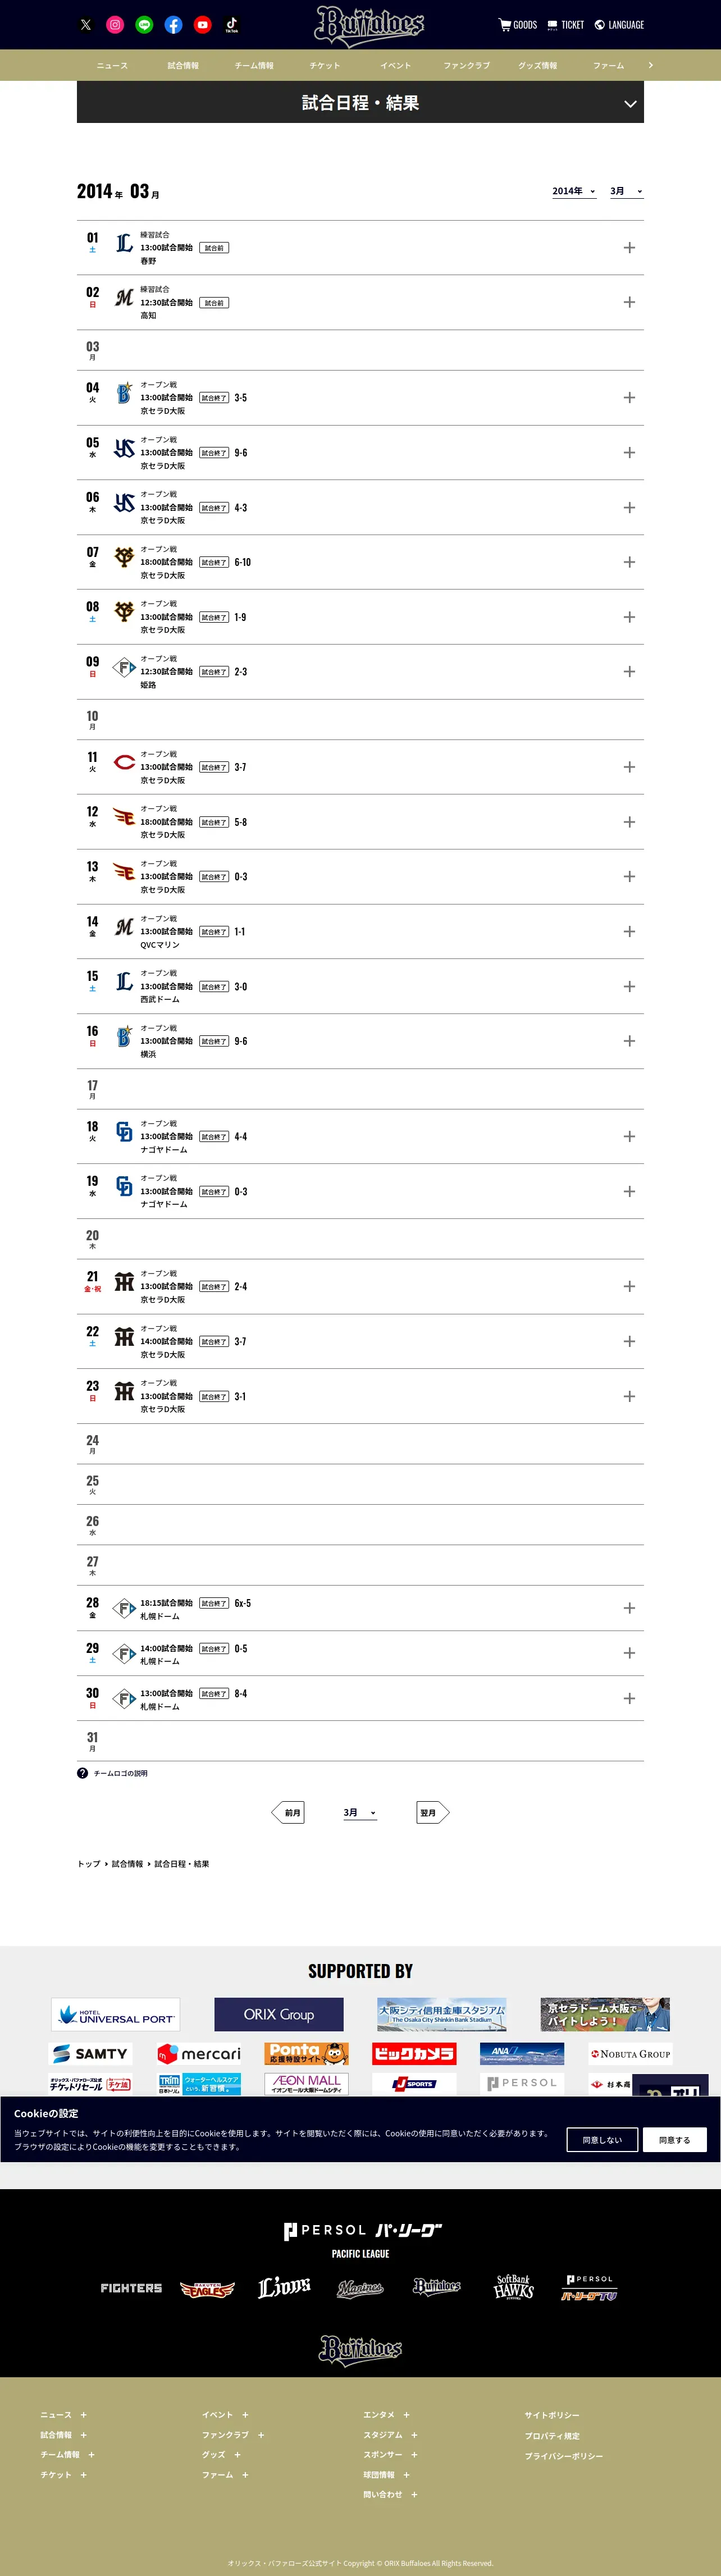Go to previous month with 前月 button
Image resolution: width=721 pixels, height=2576 pixels.
(x=289, y=1813)
